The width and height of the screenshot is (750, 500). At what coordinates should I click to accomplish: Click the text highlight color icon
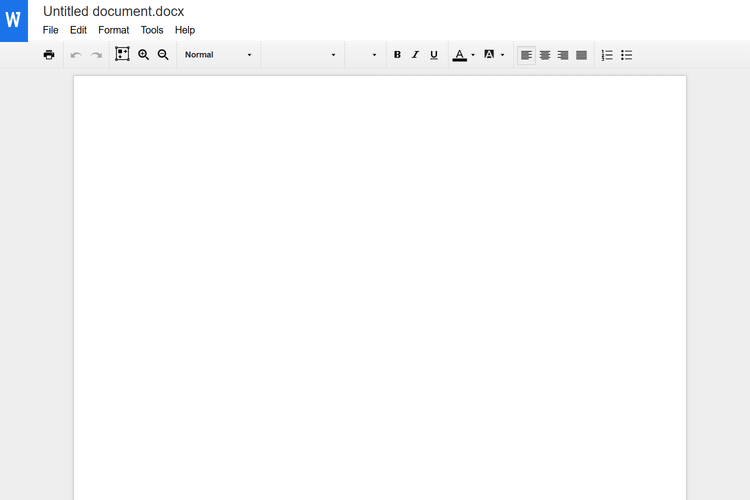(x=489, y=55)
